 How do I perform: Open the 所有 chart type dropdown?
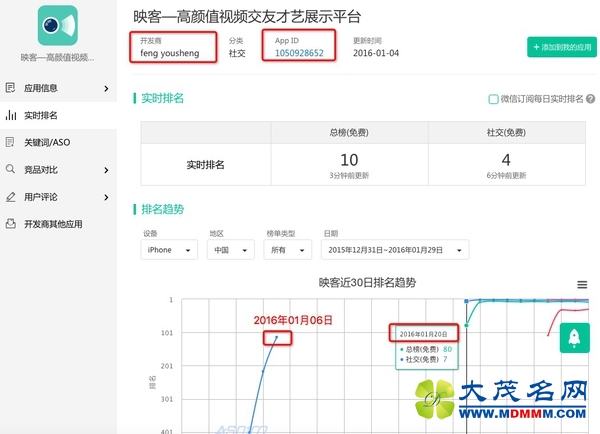pos(287,250)
